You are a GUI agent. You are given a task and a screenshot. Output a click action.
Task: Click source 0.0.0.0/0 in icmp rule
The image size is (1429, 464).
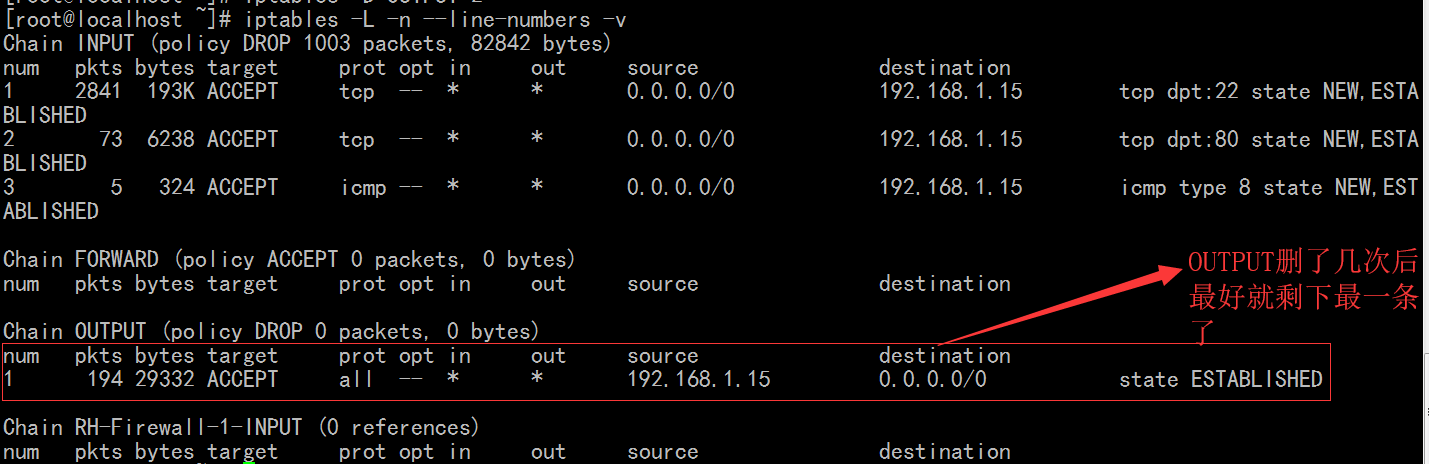coord(681,188)
